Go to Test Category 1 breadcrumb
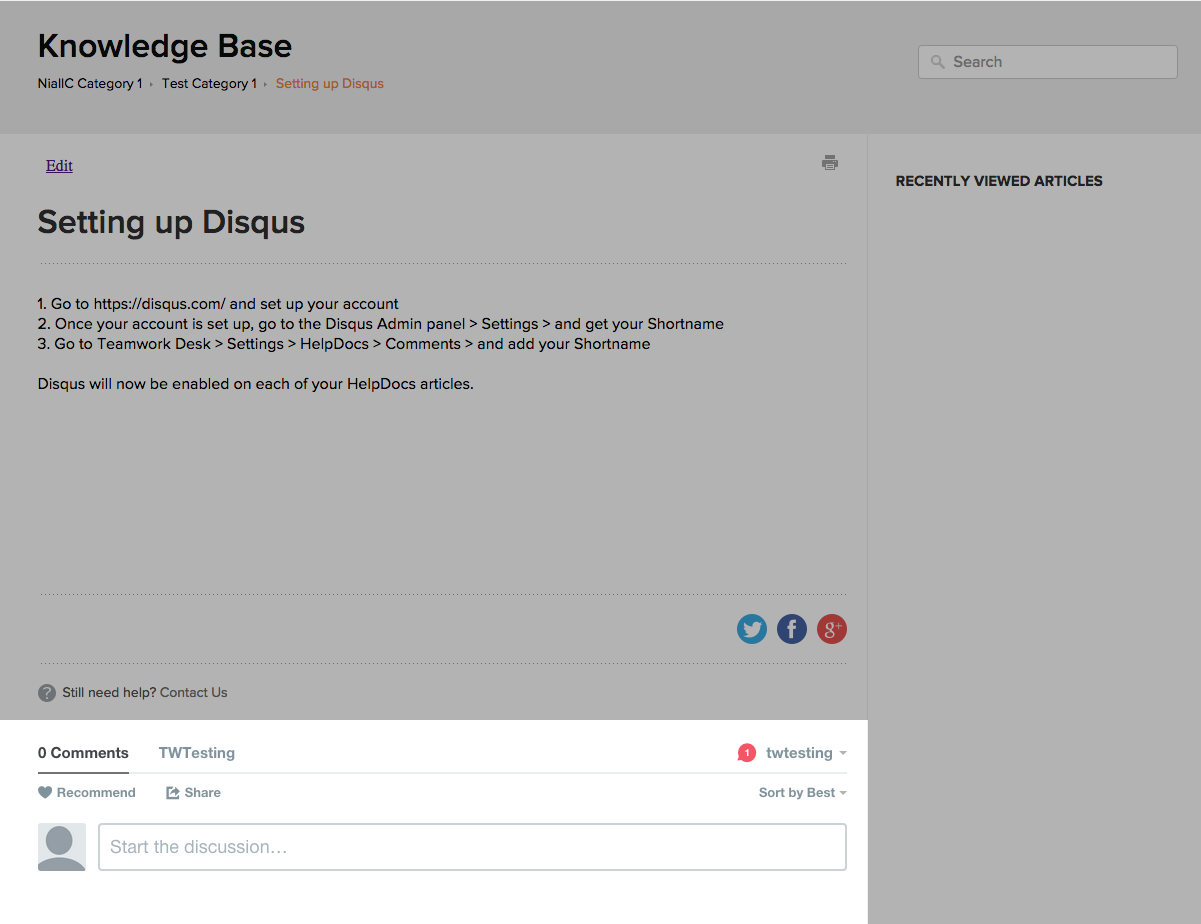 tap(209, 84)
